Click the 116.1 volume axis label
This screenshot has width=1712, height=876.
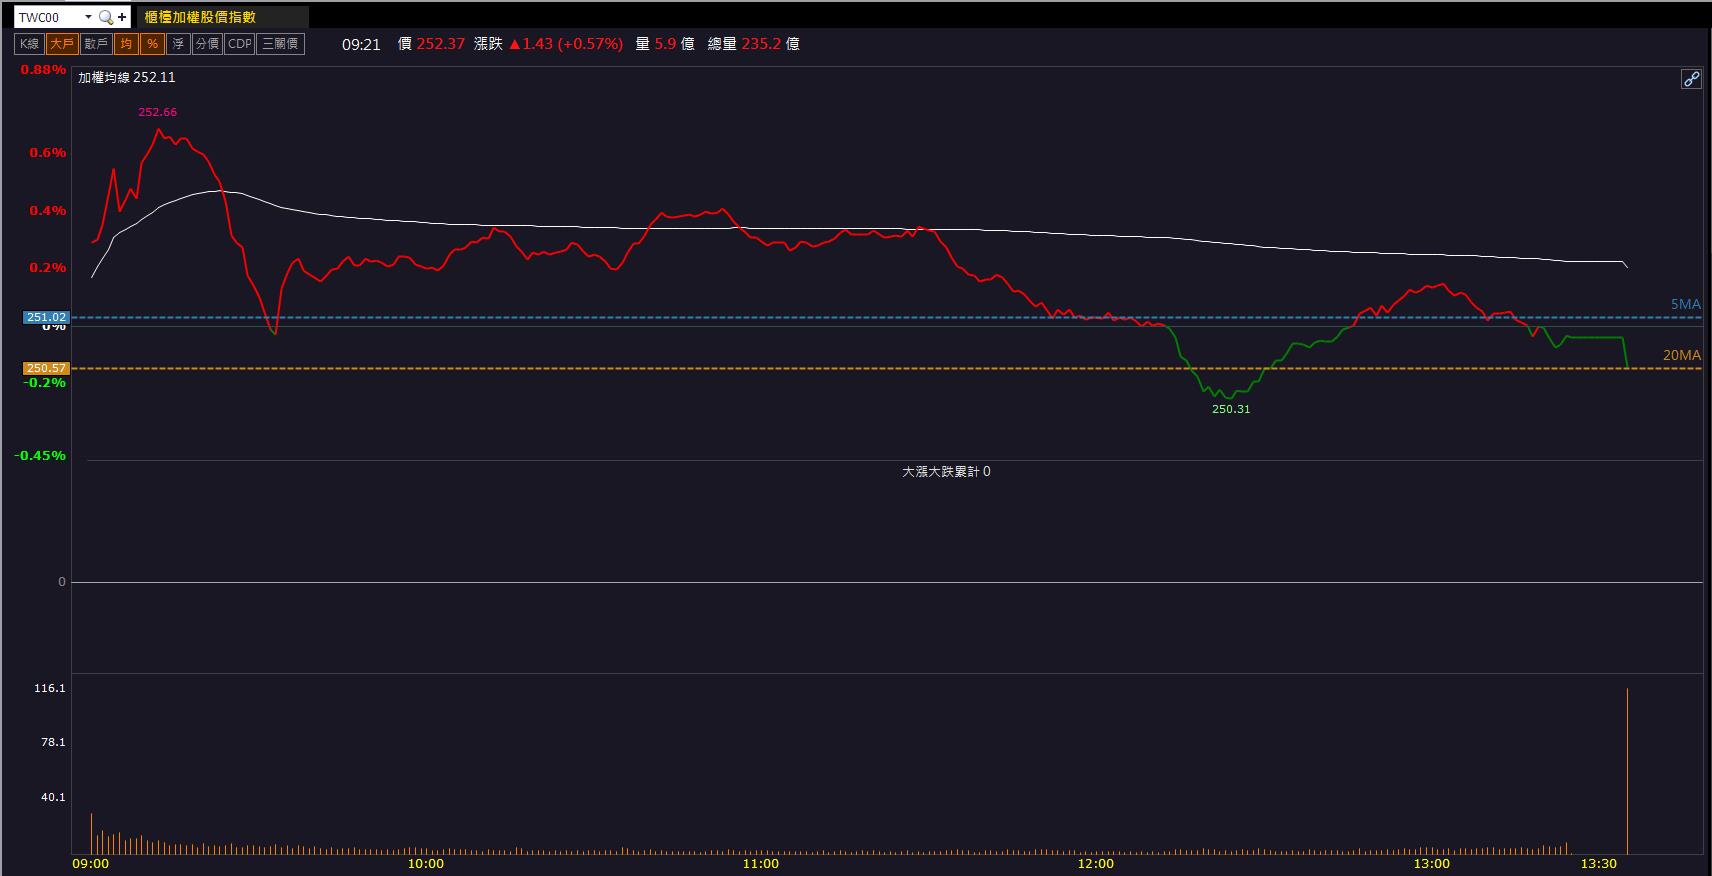49,689
